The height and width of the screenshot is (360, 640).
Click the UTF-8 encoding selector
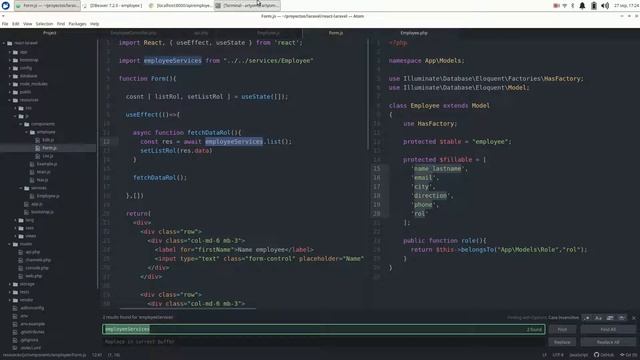point(558,355)
